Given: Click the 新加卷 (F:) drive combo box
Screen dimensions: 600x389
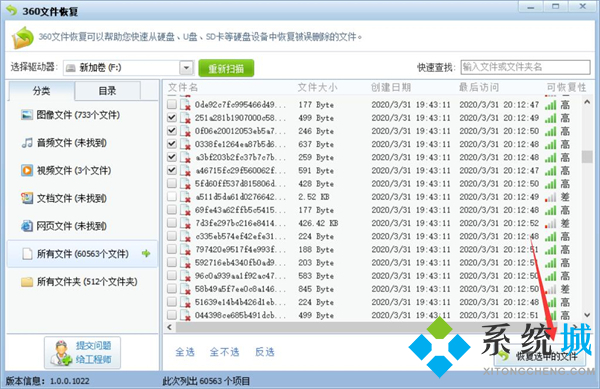Looking at the screenshot, I should click(x=128, y=68).
